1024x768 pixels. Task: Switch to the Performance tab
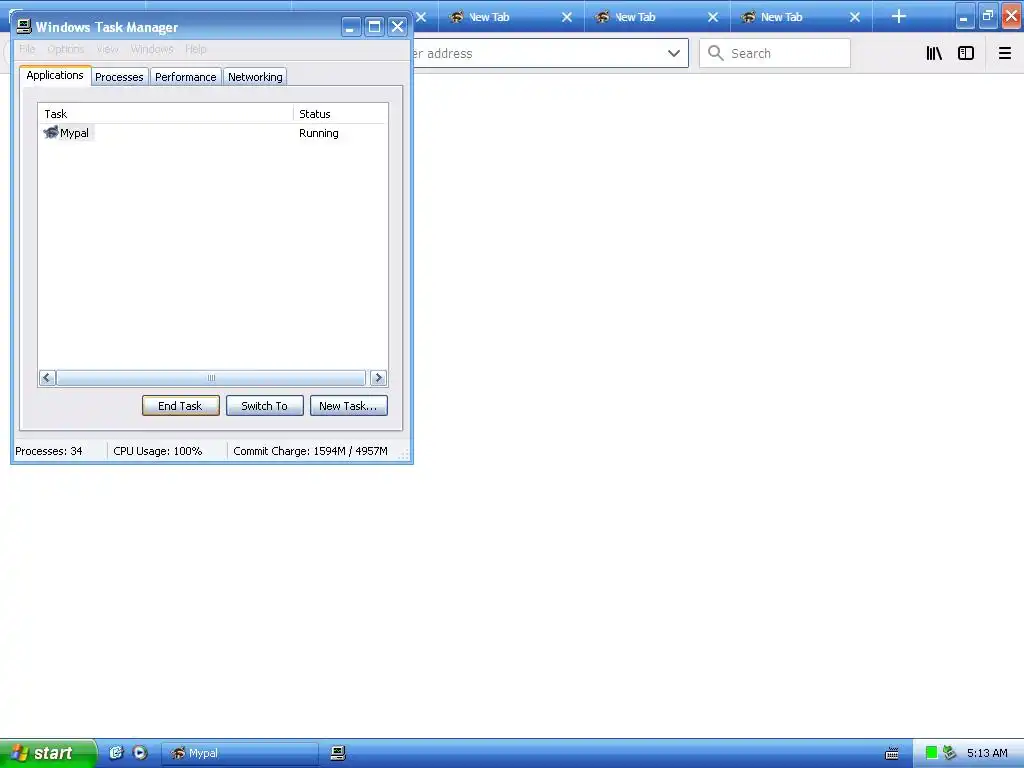185,77
